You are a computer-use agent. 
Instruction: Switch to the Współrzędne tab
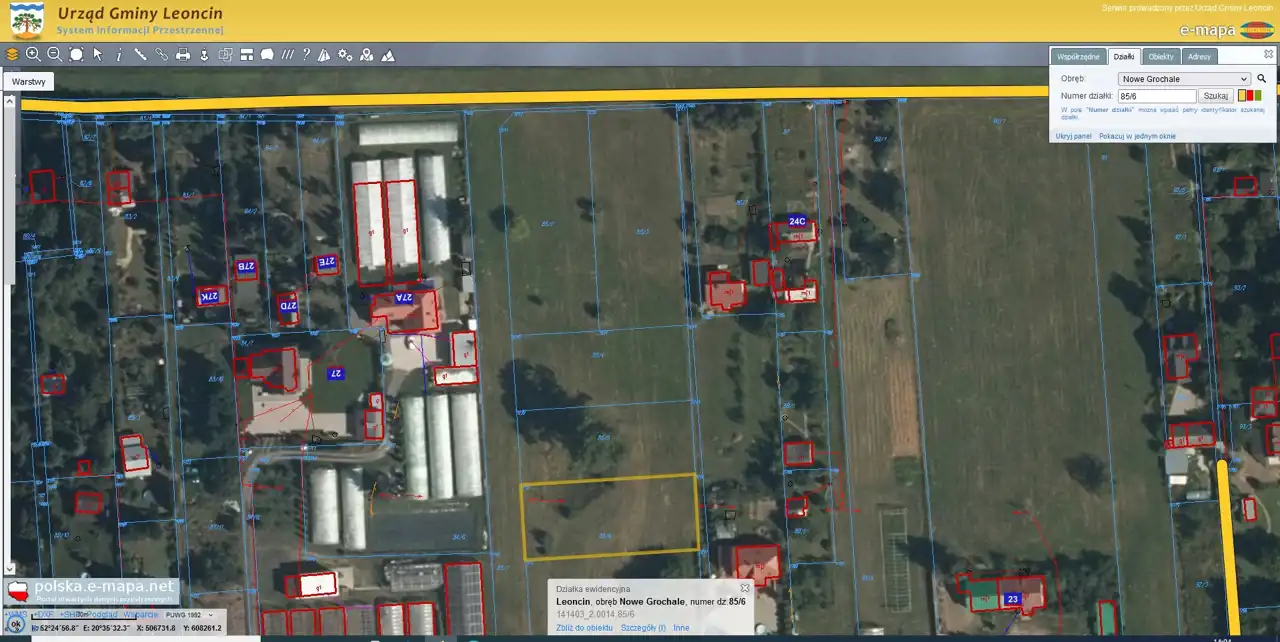pyautogui.click(x=1078, y=57)
